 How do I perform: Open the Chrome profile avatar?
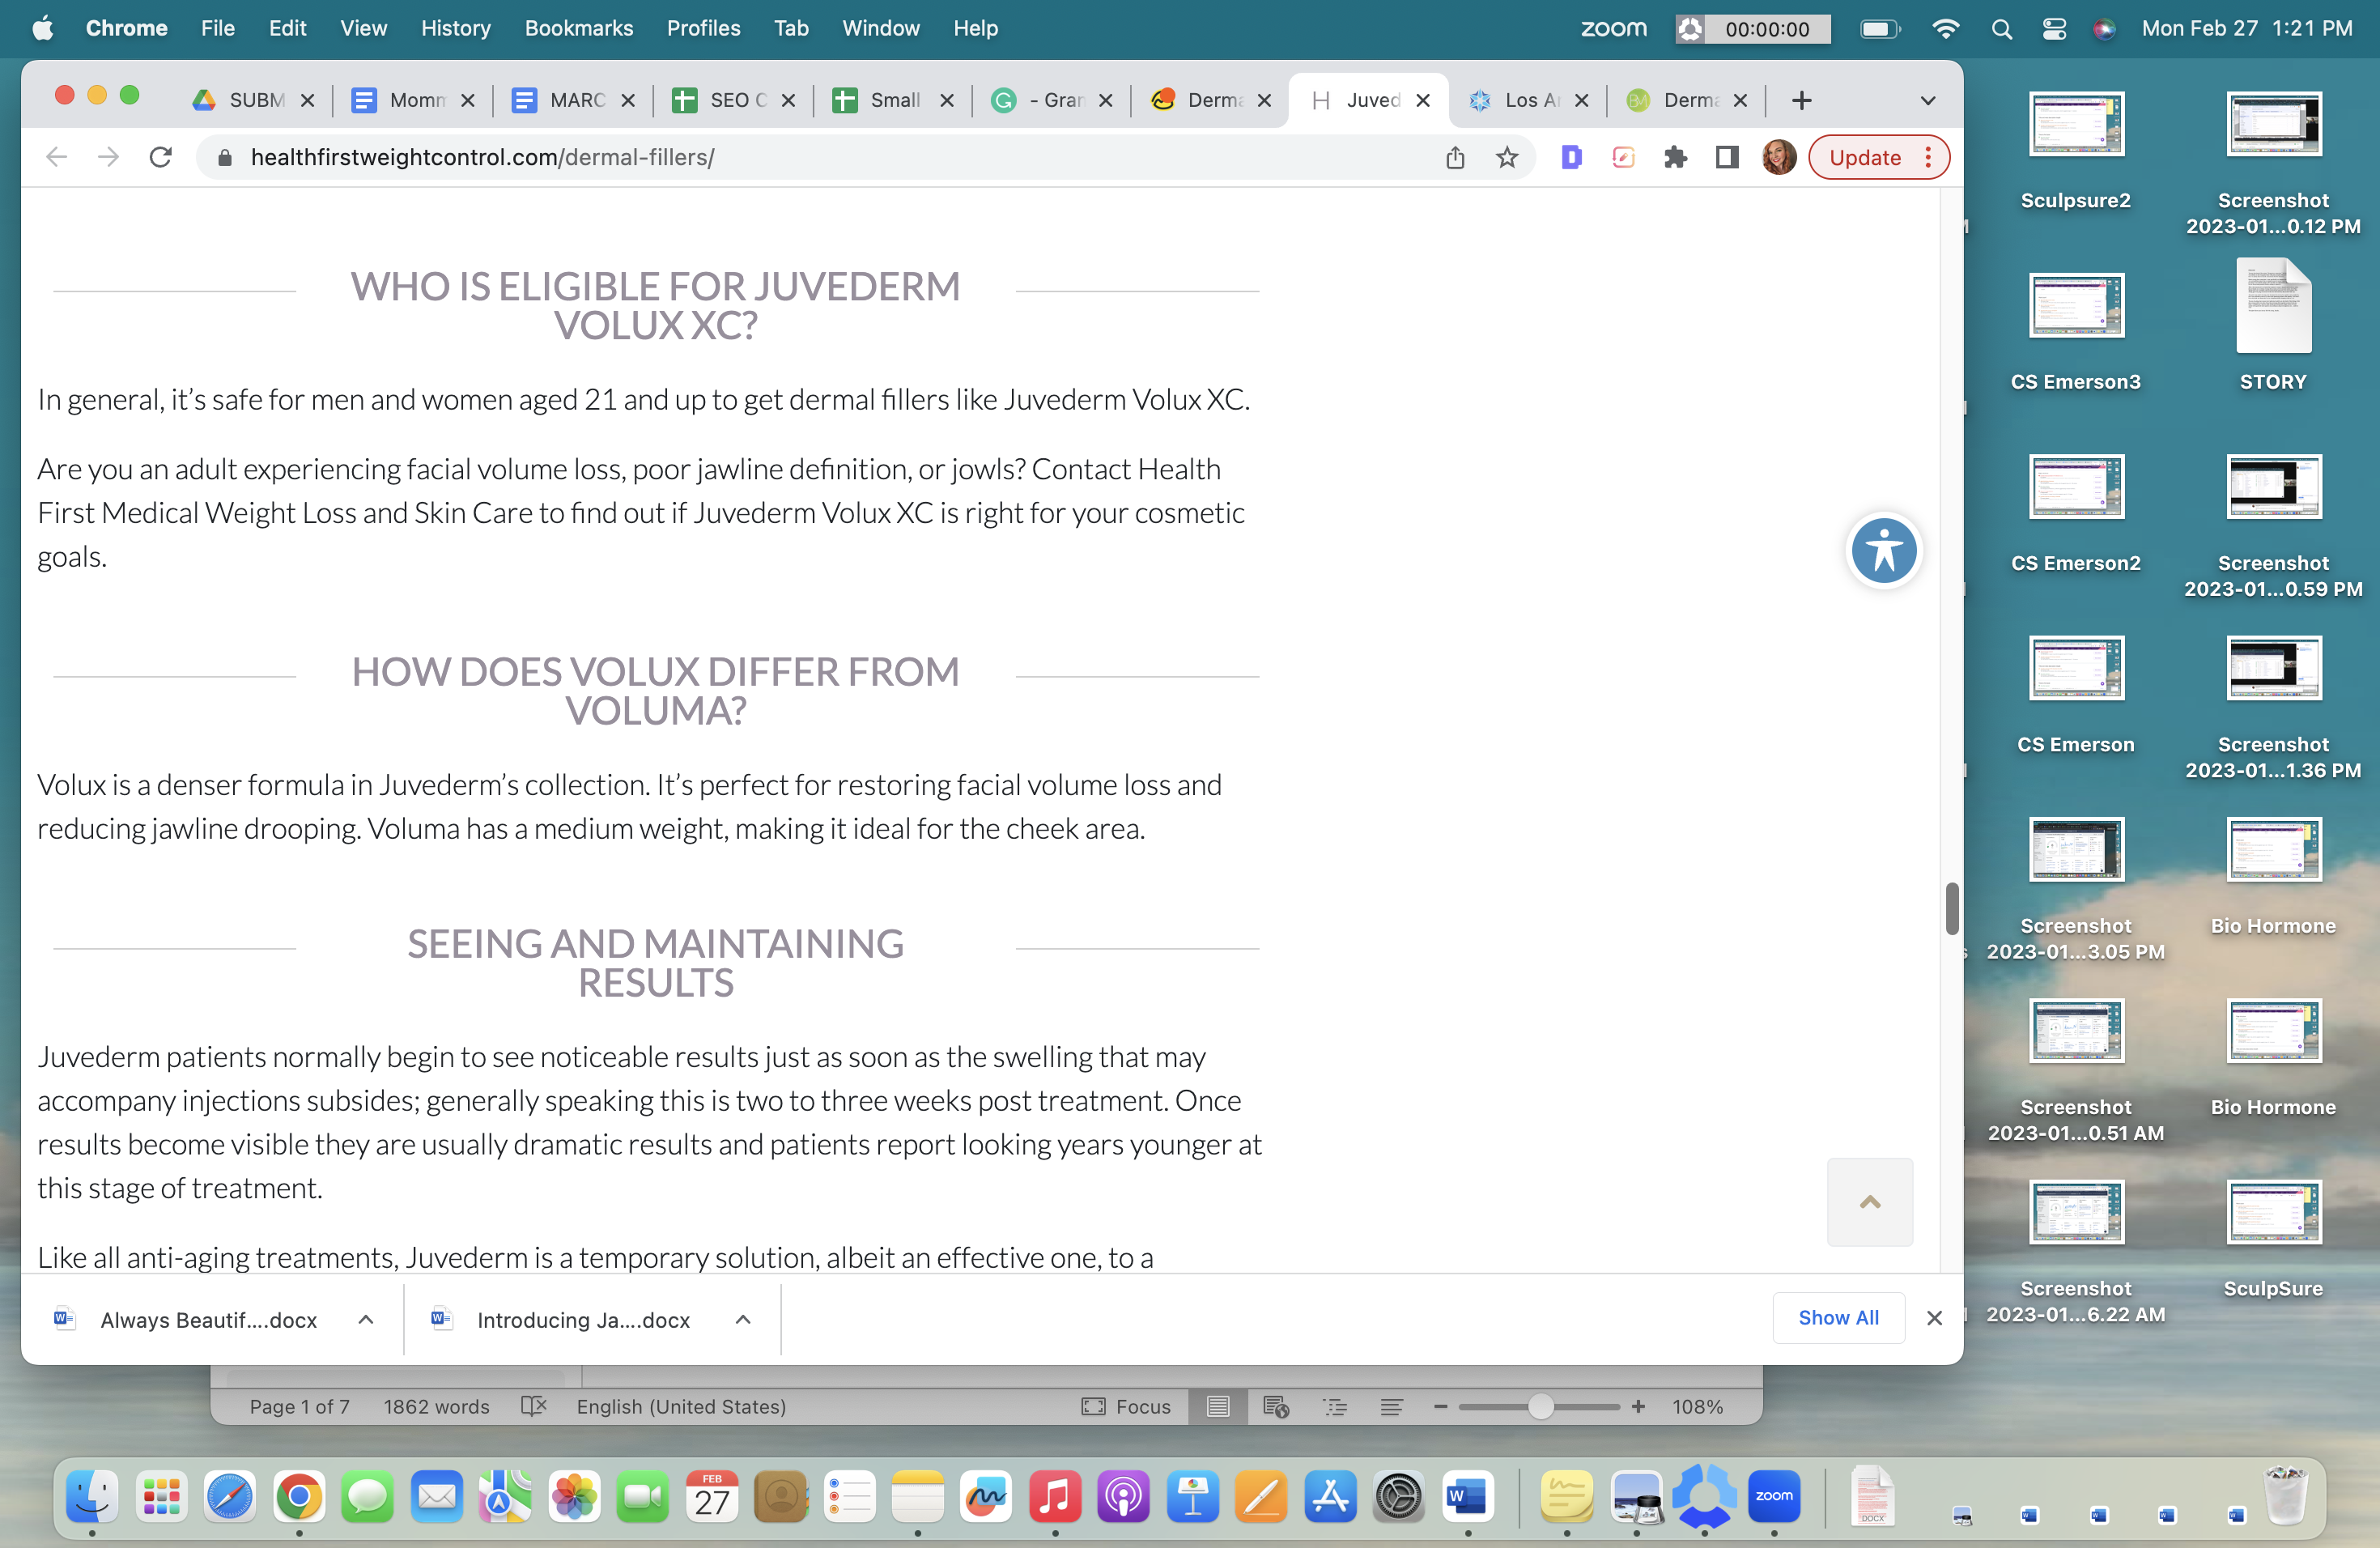(x=1779, y=157)
